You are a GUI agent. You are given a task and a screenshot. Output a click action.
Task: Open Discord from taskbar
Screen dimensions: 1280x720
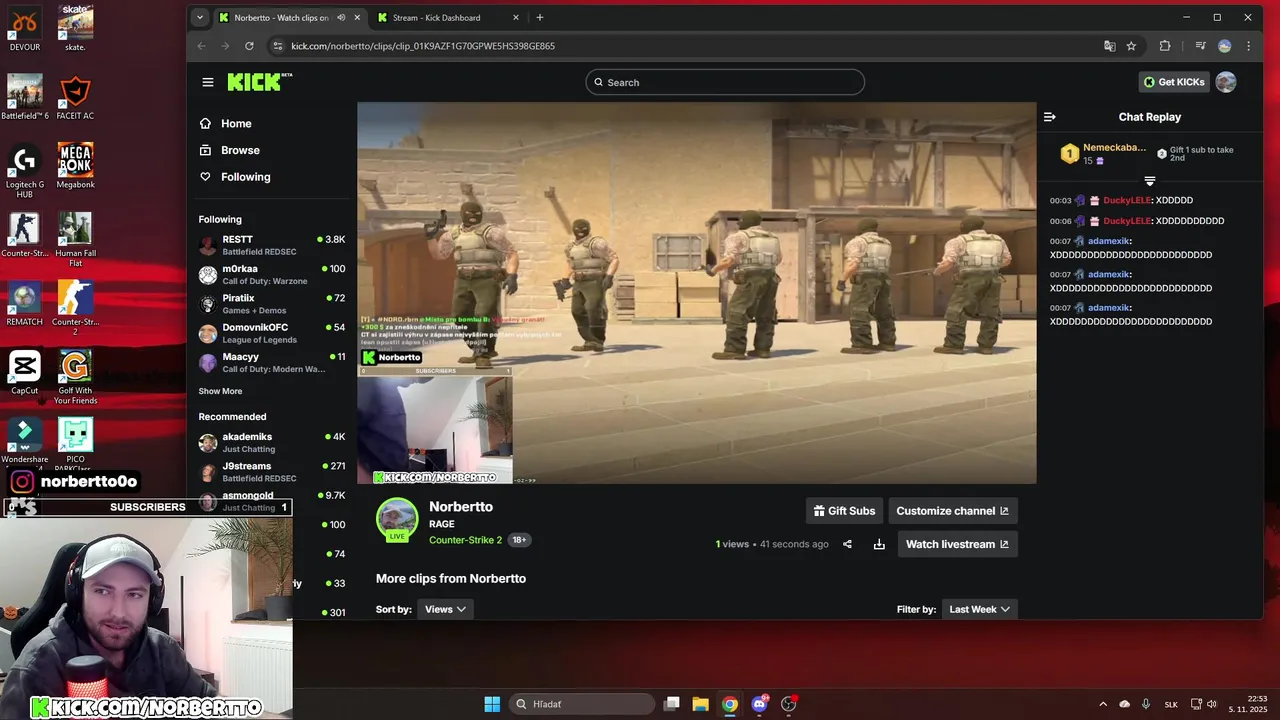click(x=759, y=704)
